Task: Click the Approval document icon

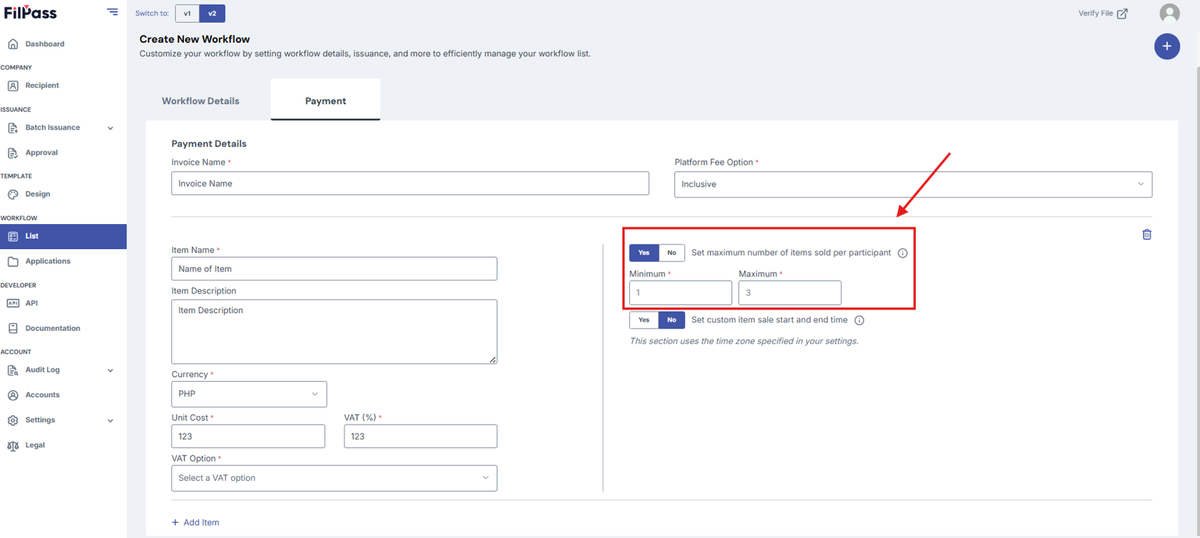Action: coord(13,153)
